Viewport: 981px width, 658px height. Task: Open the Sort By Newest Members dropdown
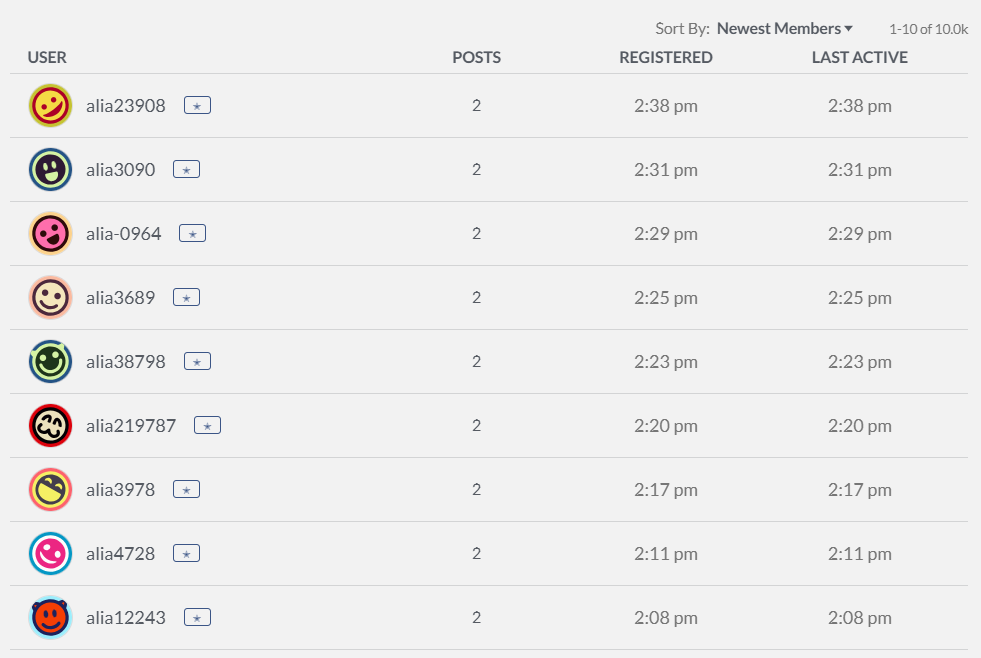(x=785, y=29)
